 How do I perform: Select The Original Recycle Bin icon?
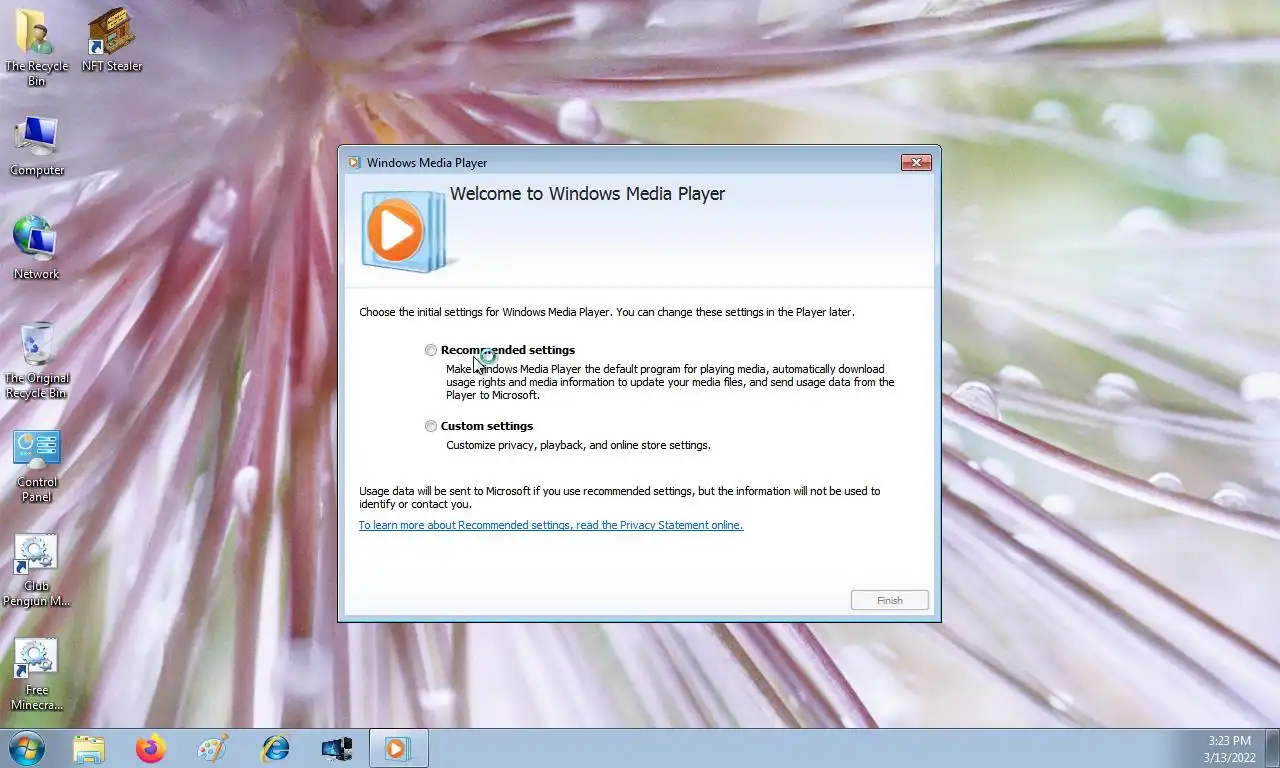click(x=37, y=360)
